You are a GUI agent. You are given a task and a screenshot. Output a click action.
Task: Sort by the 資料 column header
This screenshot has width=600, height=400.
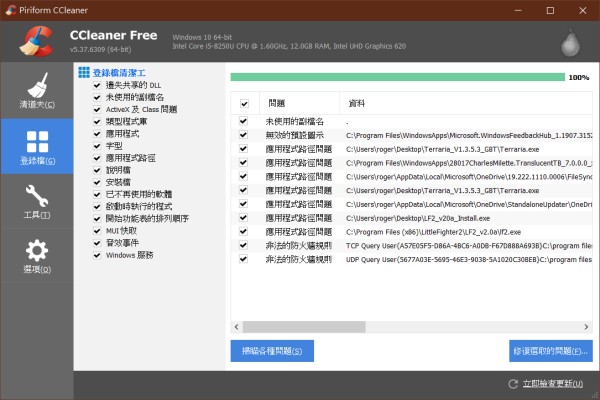tap(466, 103)
